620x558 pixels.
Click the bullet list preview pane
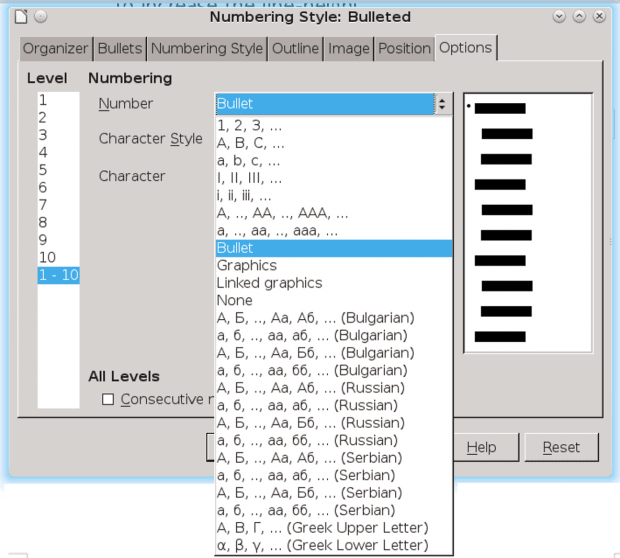pyautogui.click(x=528, y=223)
